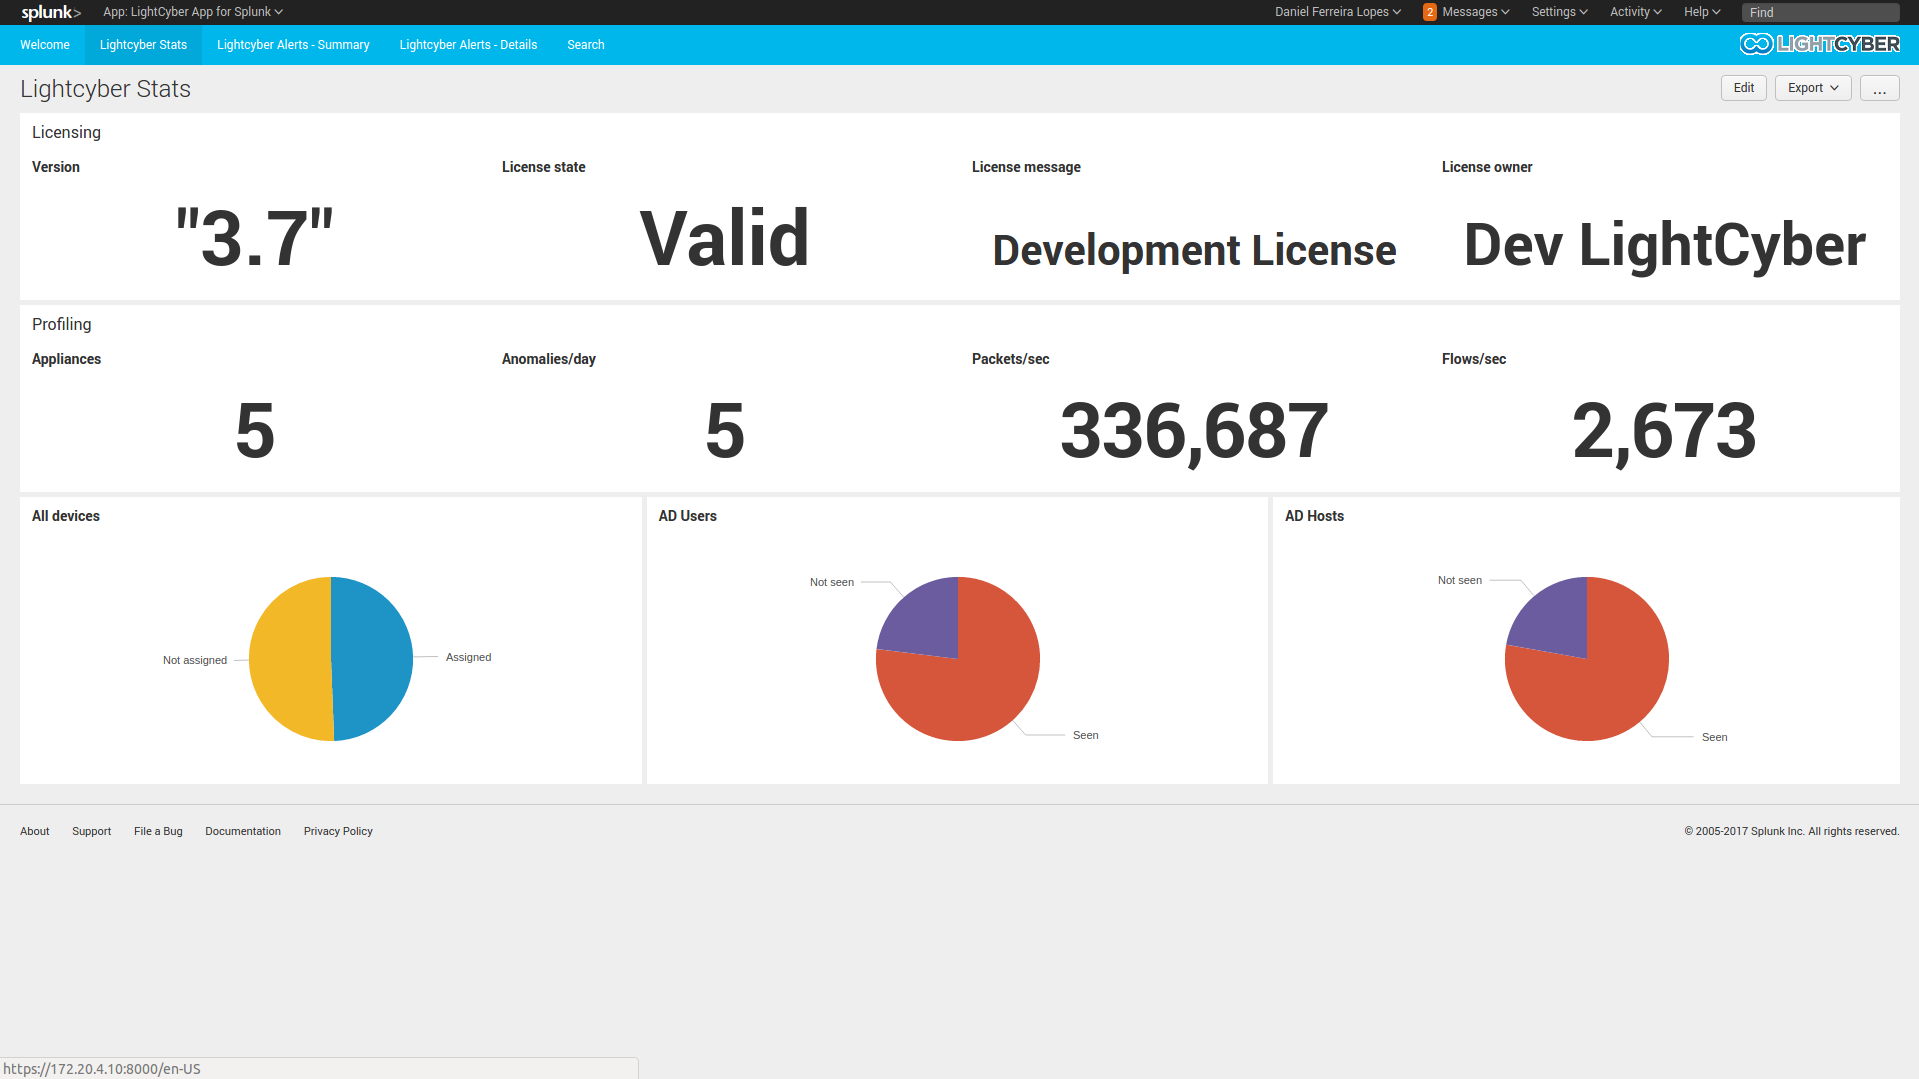Click the Not seen label in AD Users

pyautogui.click(x=832, y=582)
